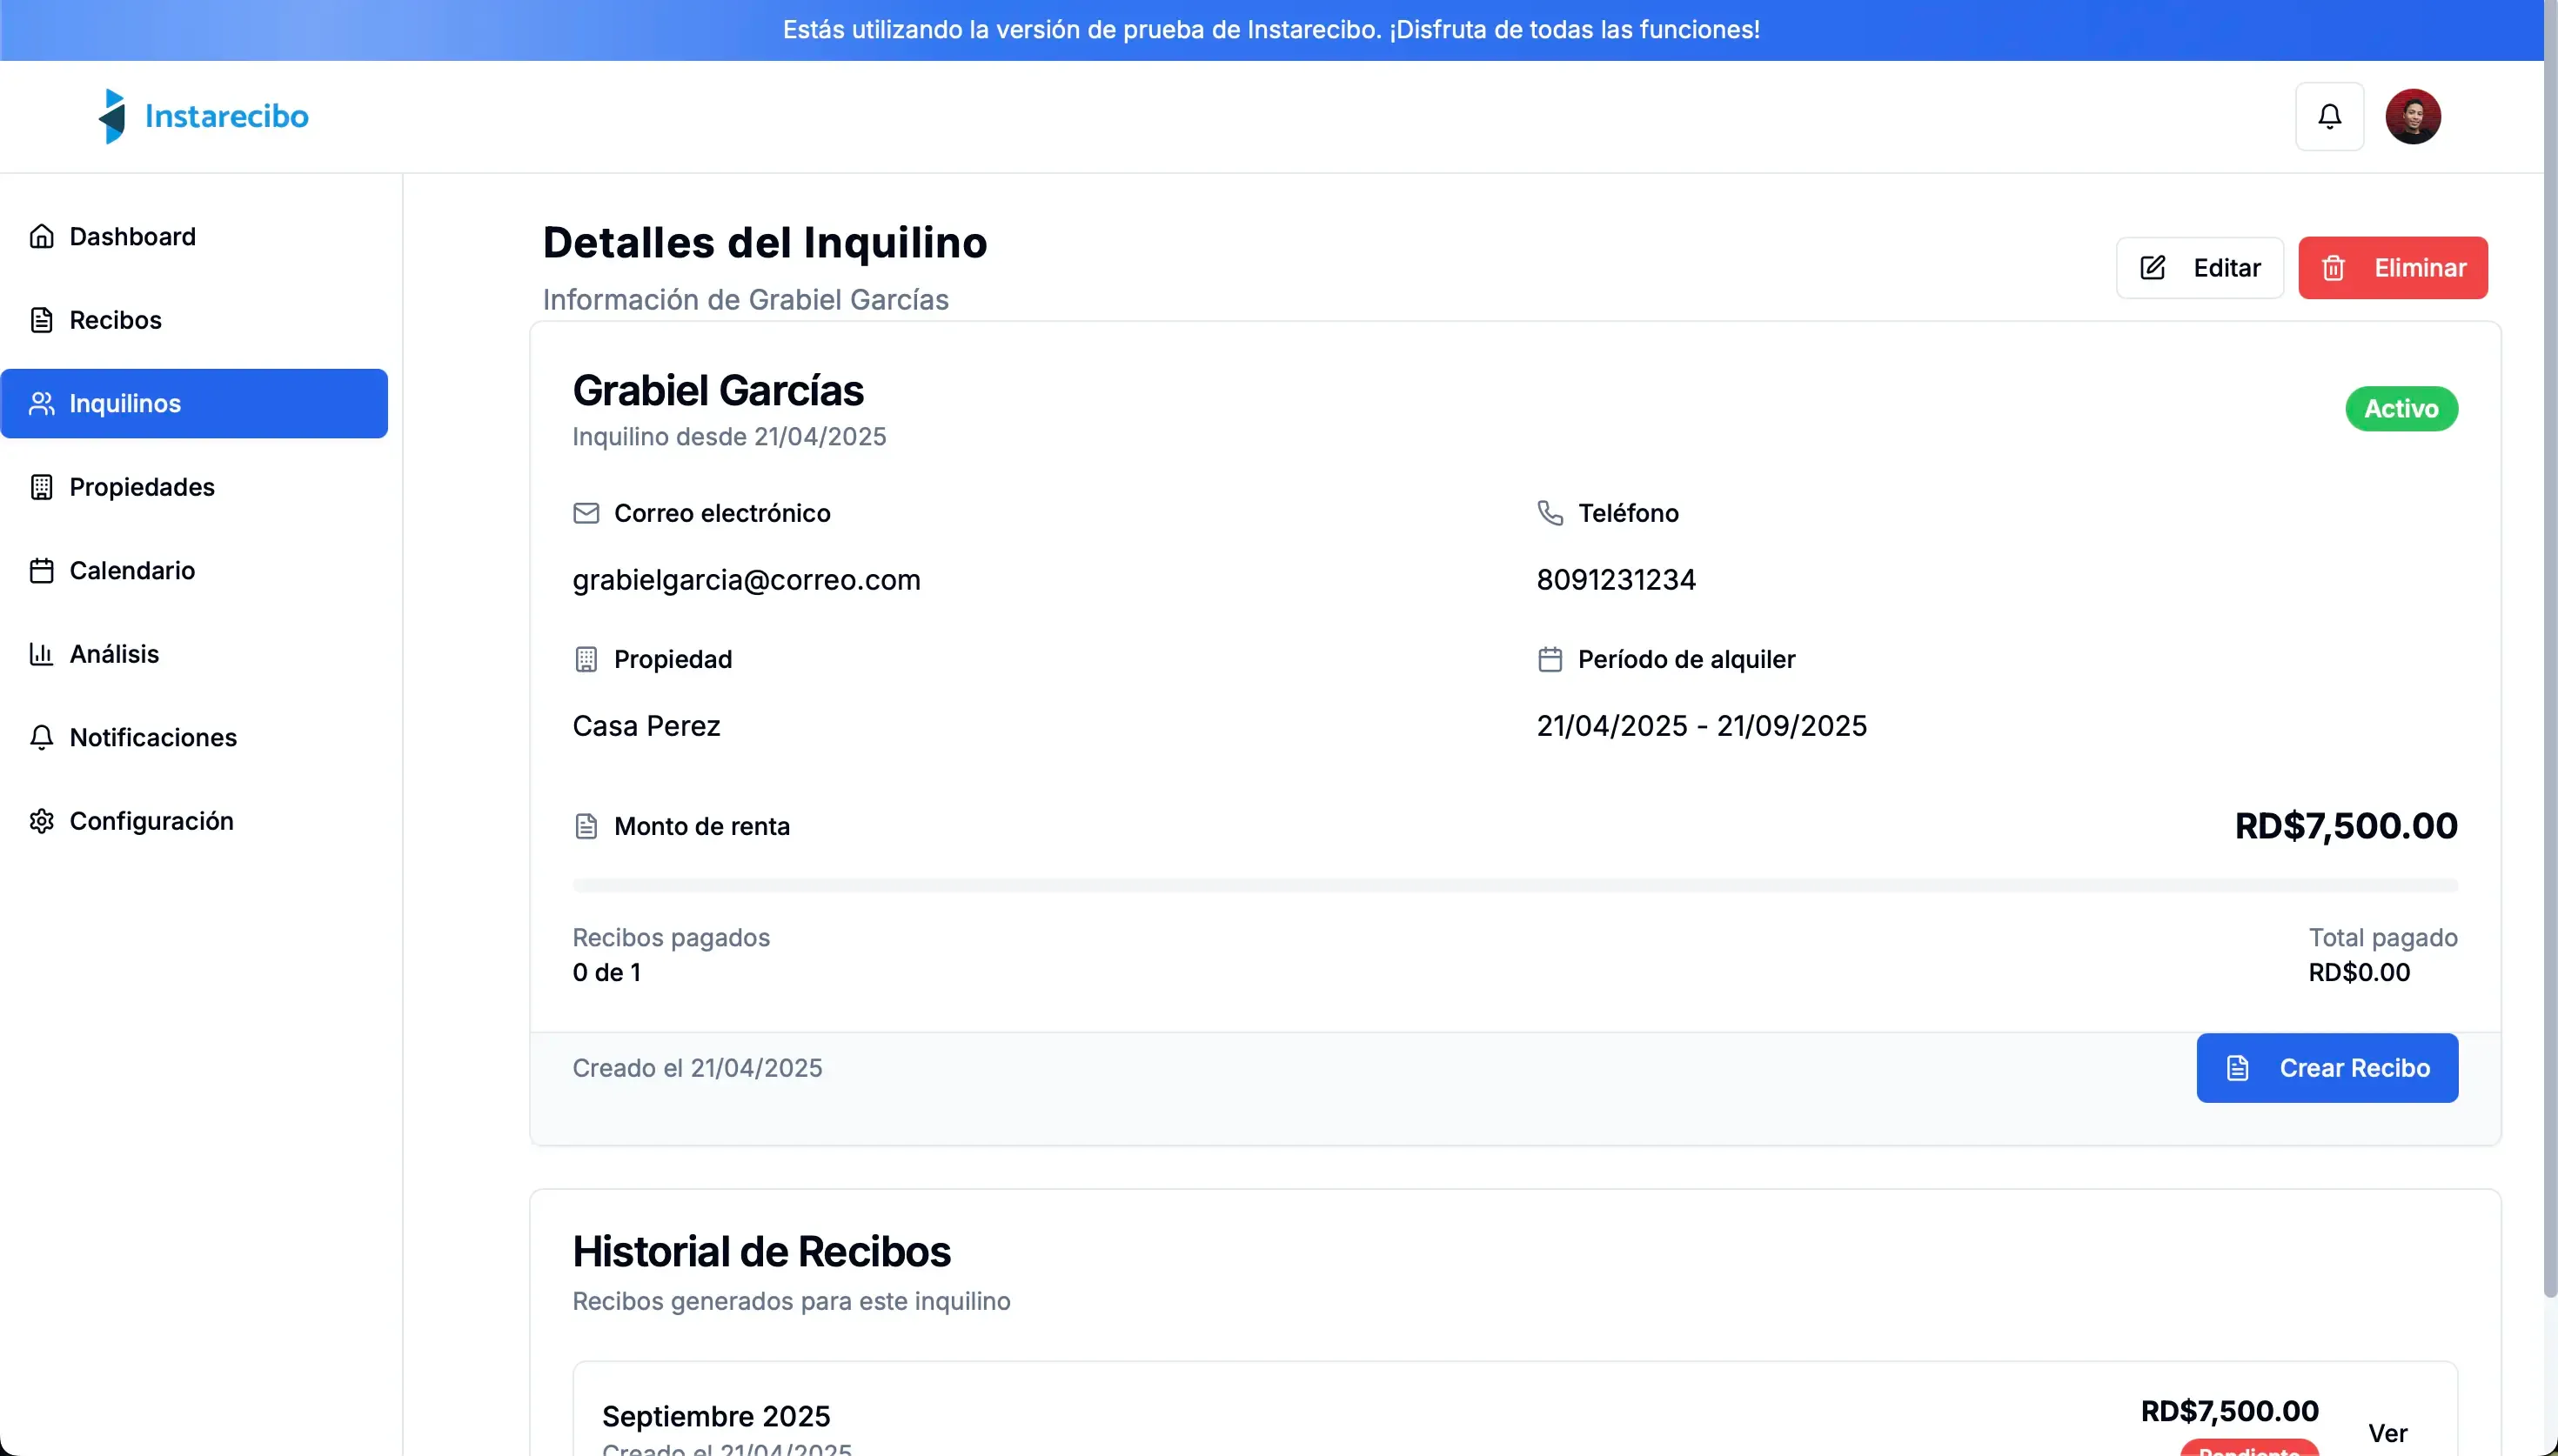Click the building icon beside Propiedad label
2558x1456 pixels.
(586, 659)
